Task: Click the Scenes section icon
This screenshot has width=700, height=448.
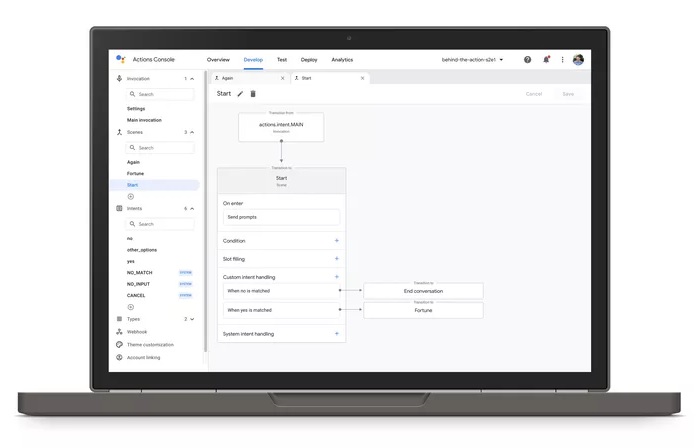Action: coord(119,132)
